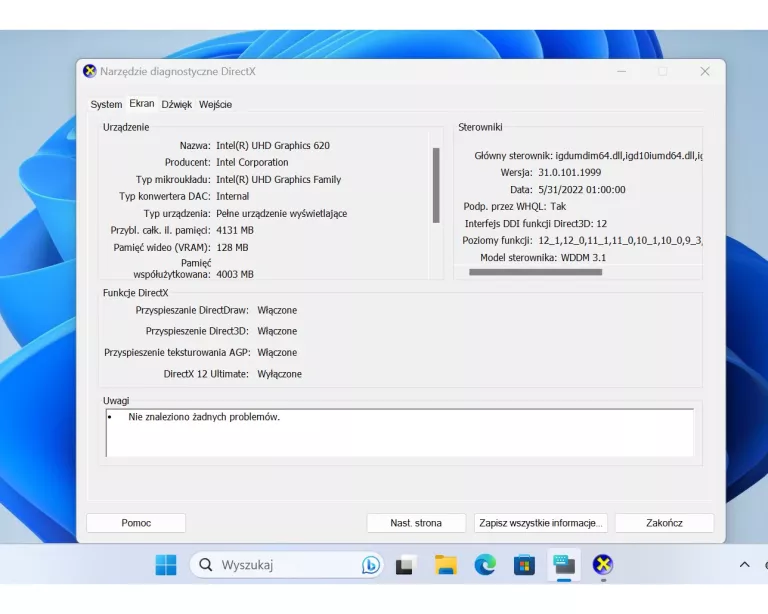This screenshot has height=614, width=768.
Task: Click the active remote desktop taskbar icon
Action: (x=564, y=565)
